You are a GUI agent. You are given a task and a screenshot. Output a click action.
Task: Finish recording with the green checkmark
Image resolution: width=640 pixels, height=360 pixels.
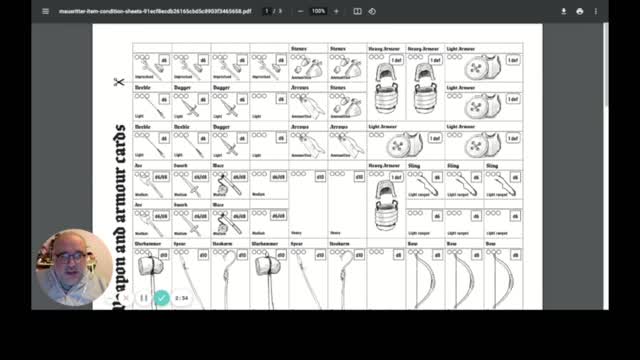[162, 298]
